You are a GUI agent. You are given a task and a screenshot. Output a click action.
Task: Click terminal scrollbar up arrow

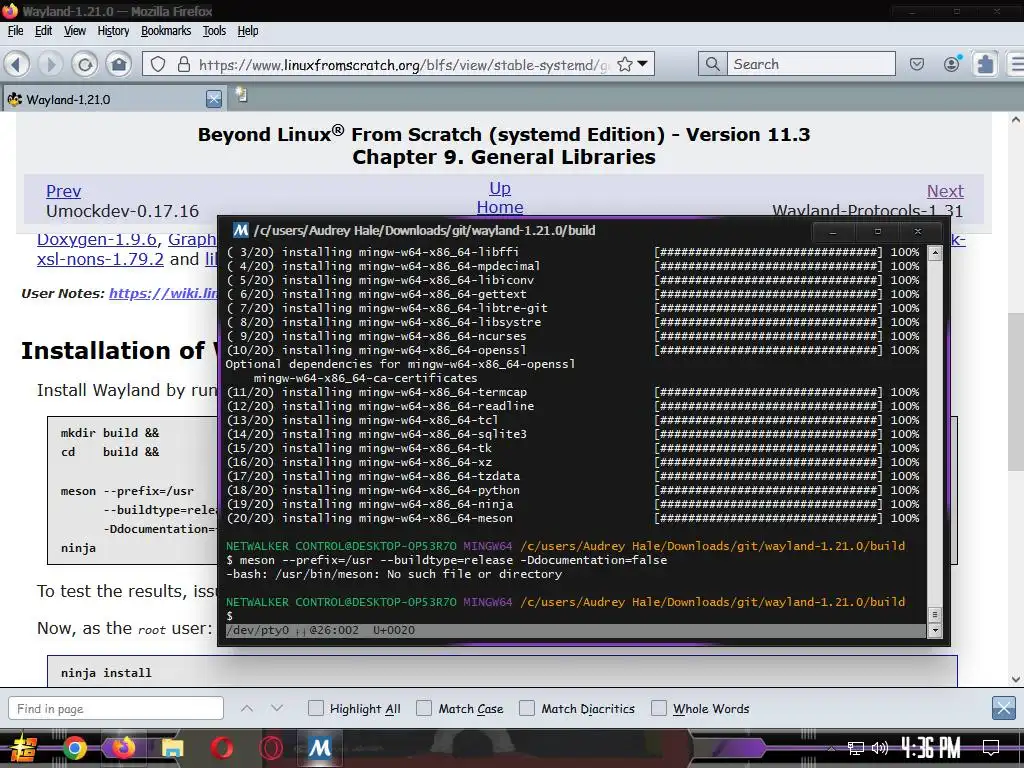(935, 253)
